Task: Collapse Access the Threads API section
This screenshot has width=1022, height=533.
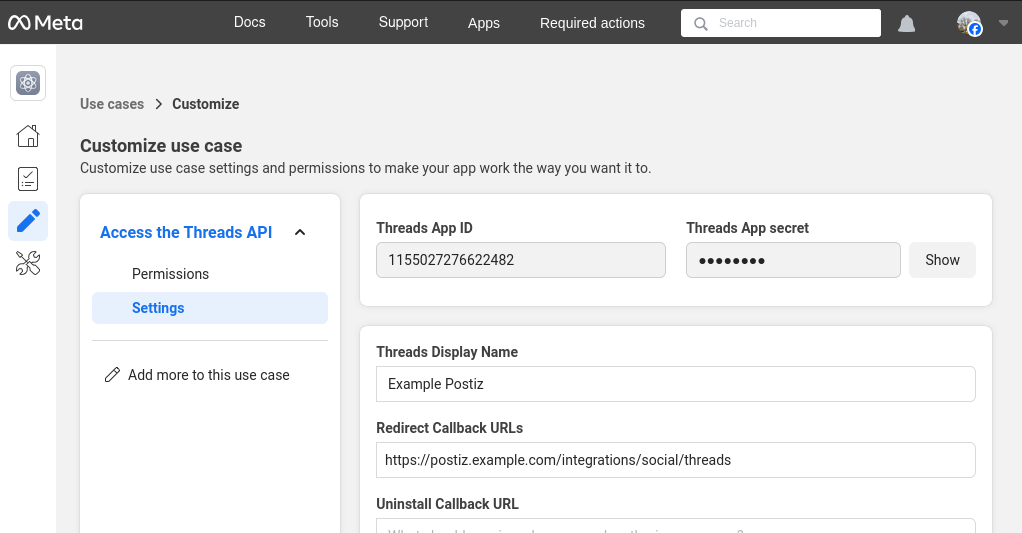Action: click(x=300, y=233)
